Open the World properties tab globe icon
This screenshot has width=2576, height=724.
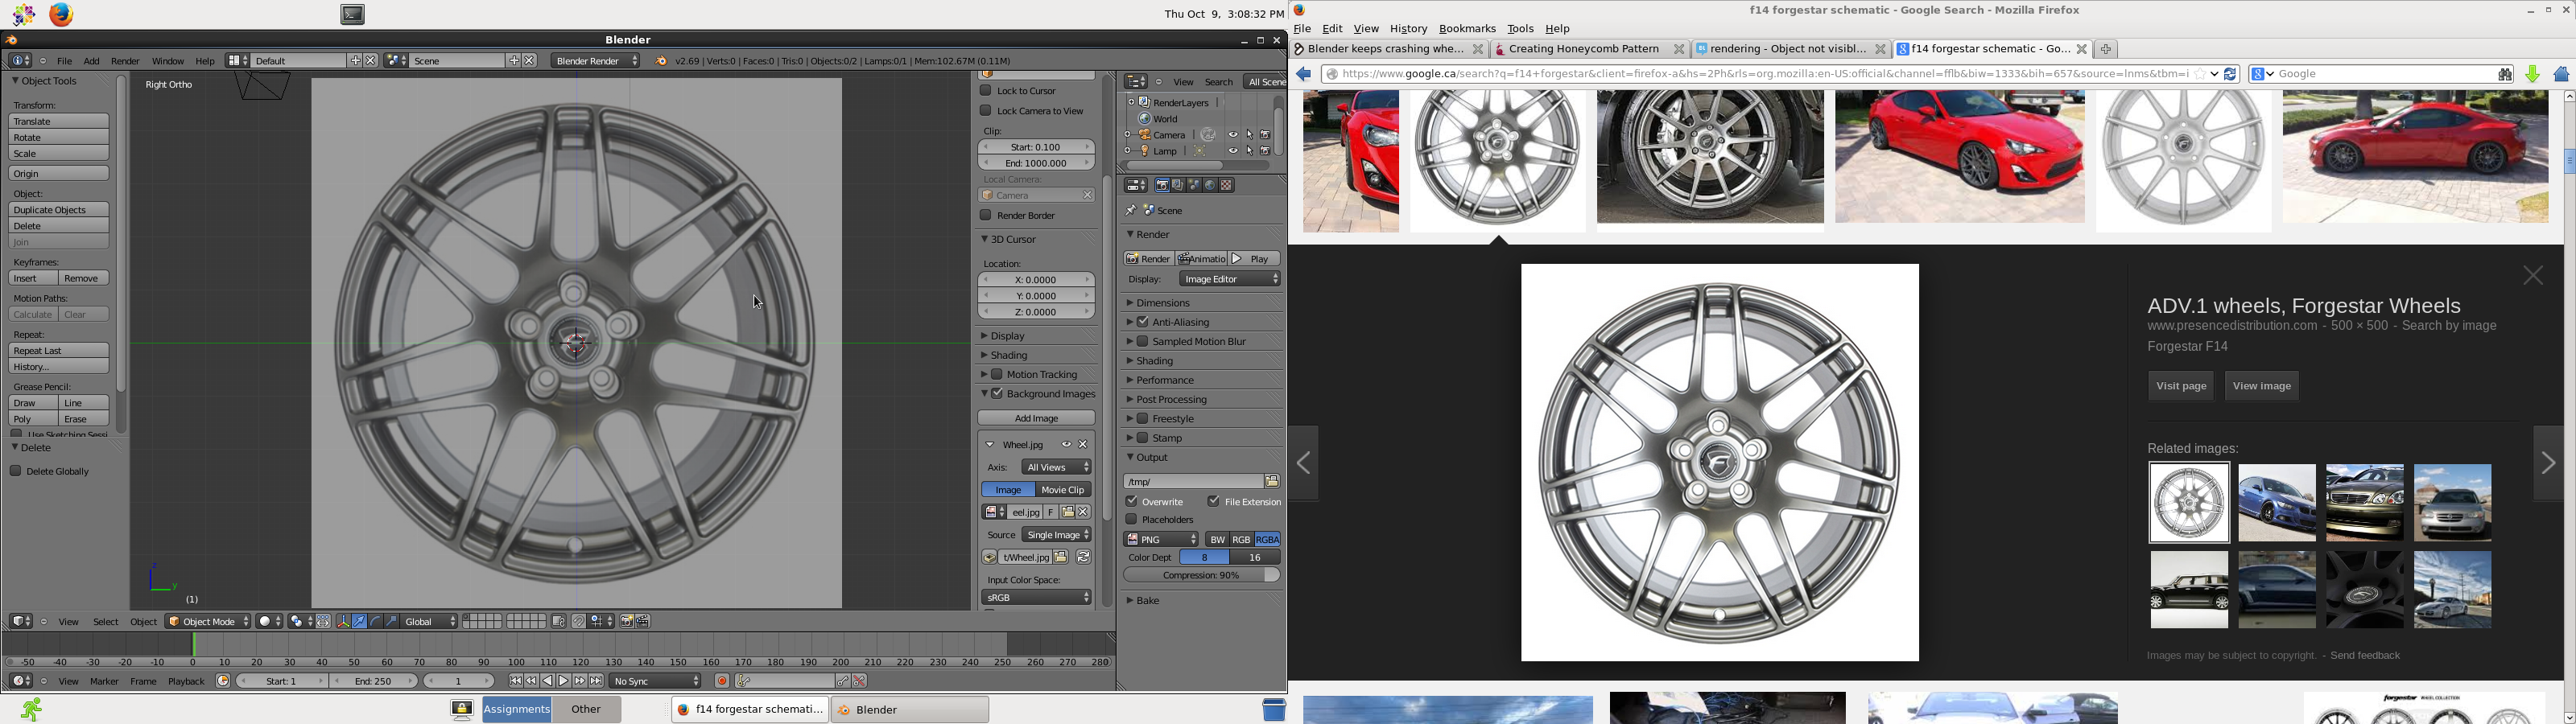tap(1210, 185)
